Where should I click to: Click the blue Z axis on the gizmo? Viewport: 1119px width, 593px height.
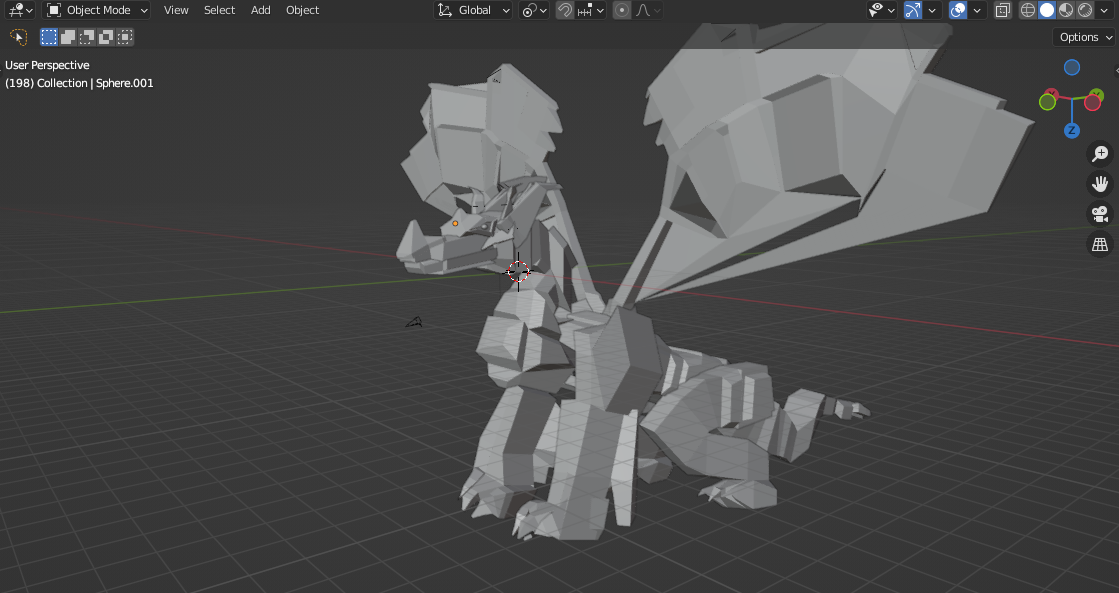click(x=1071, y=131)
